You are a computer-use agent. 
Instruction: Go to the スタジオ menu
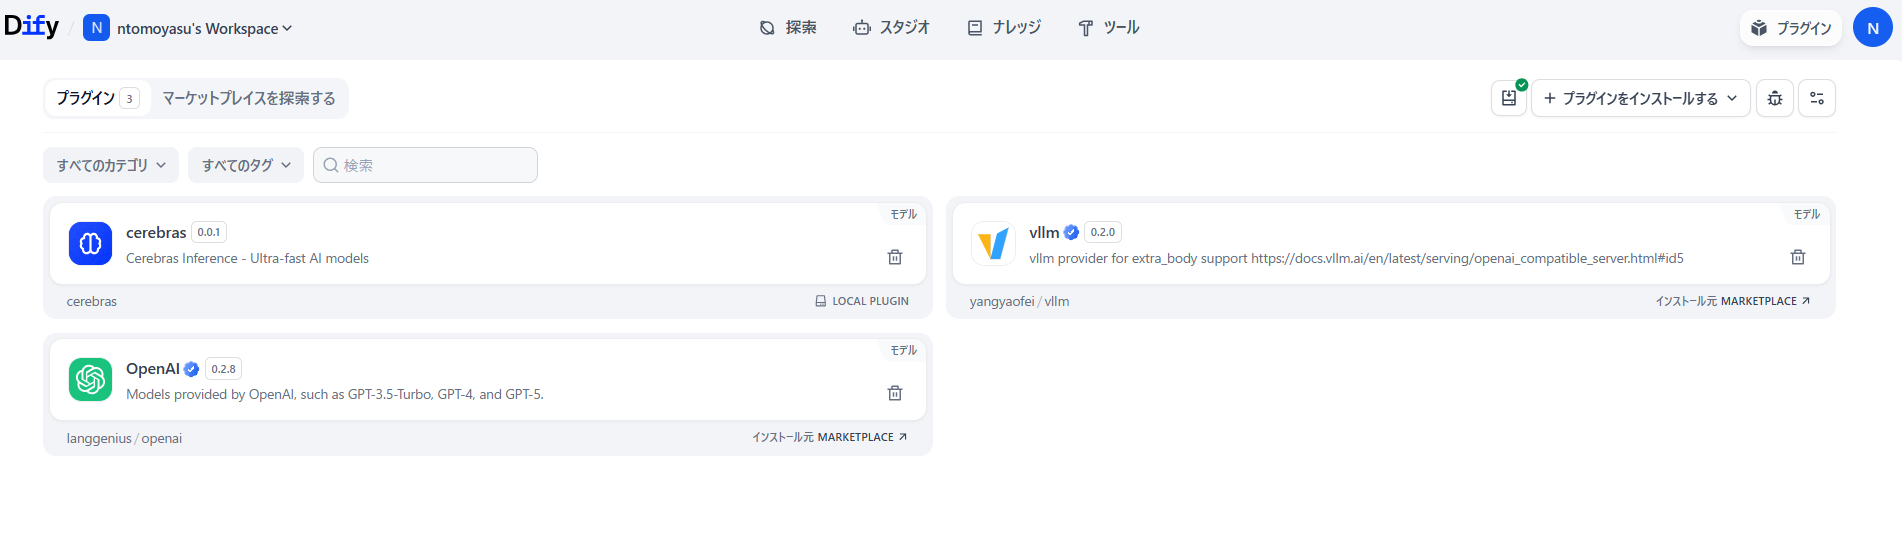[891, 28]
